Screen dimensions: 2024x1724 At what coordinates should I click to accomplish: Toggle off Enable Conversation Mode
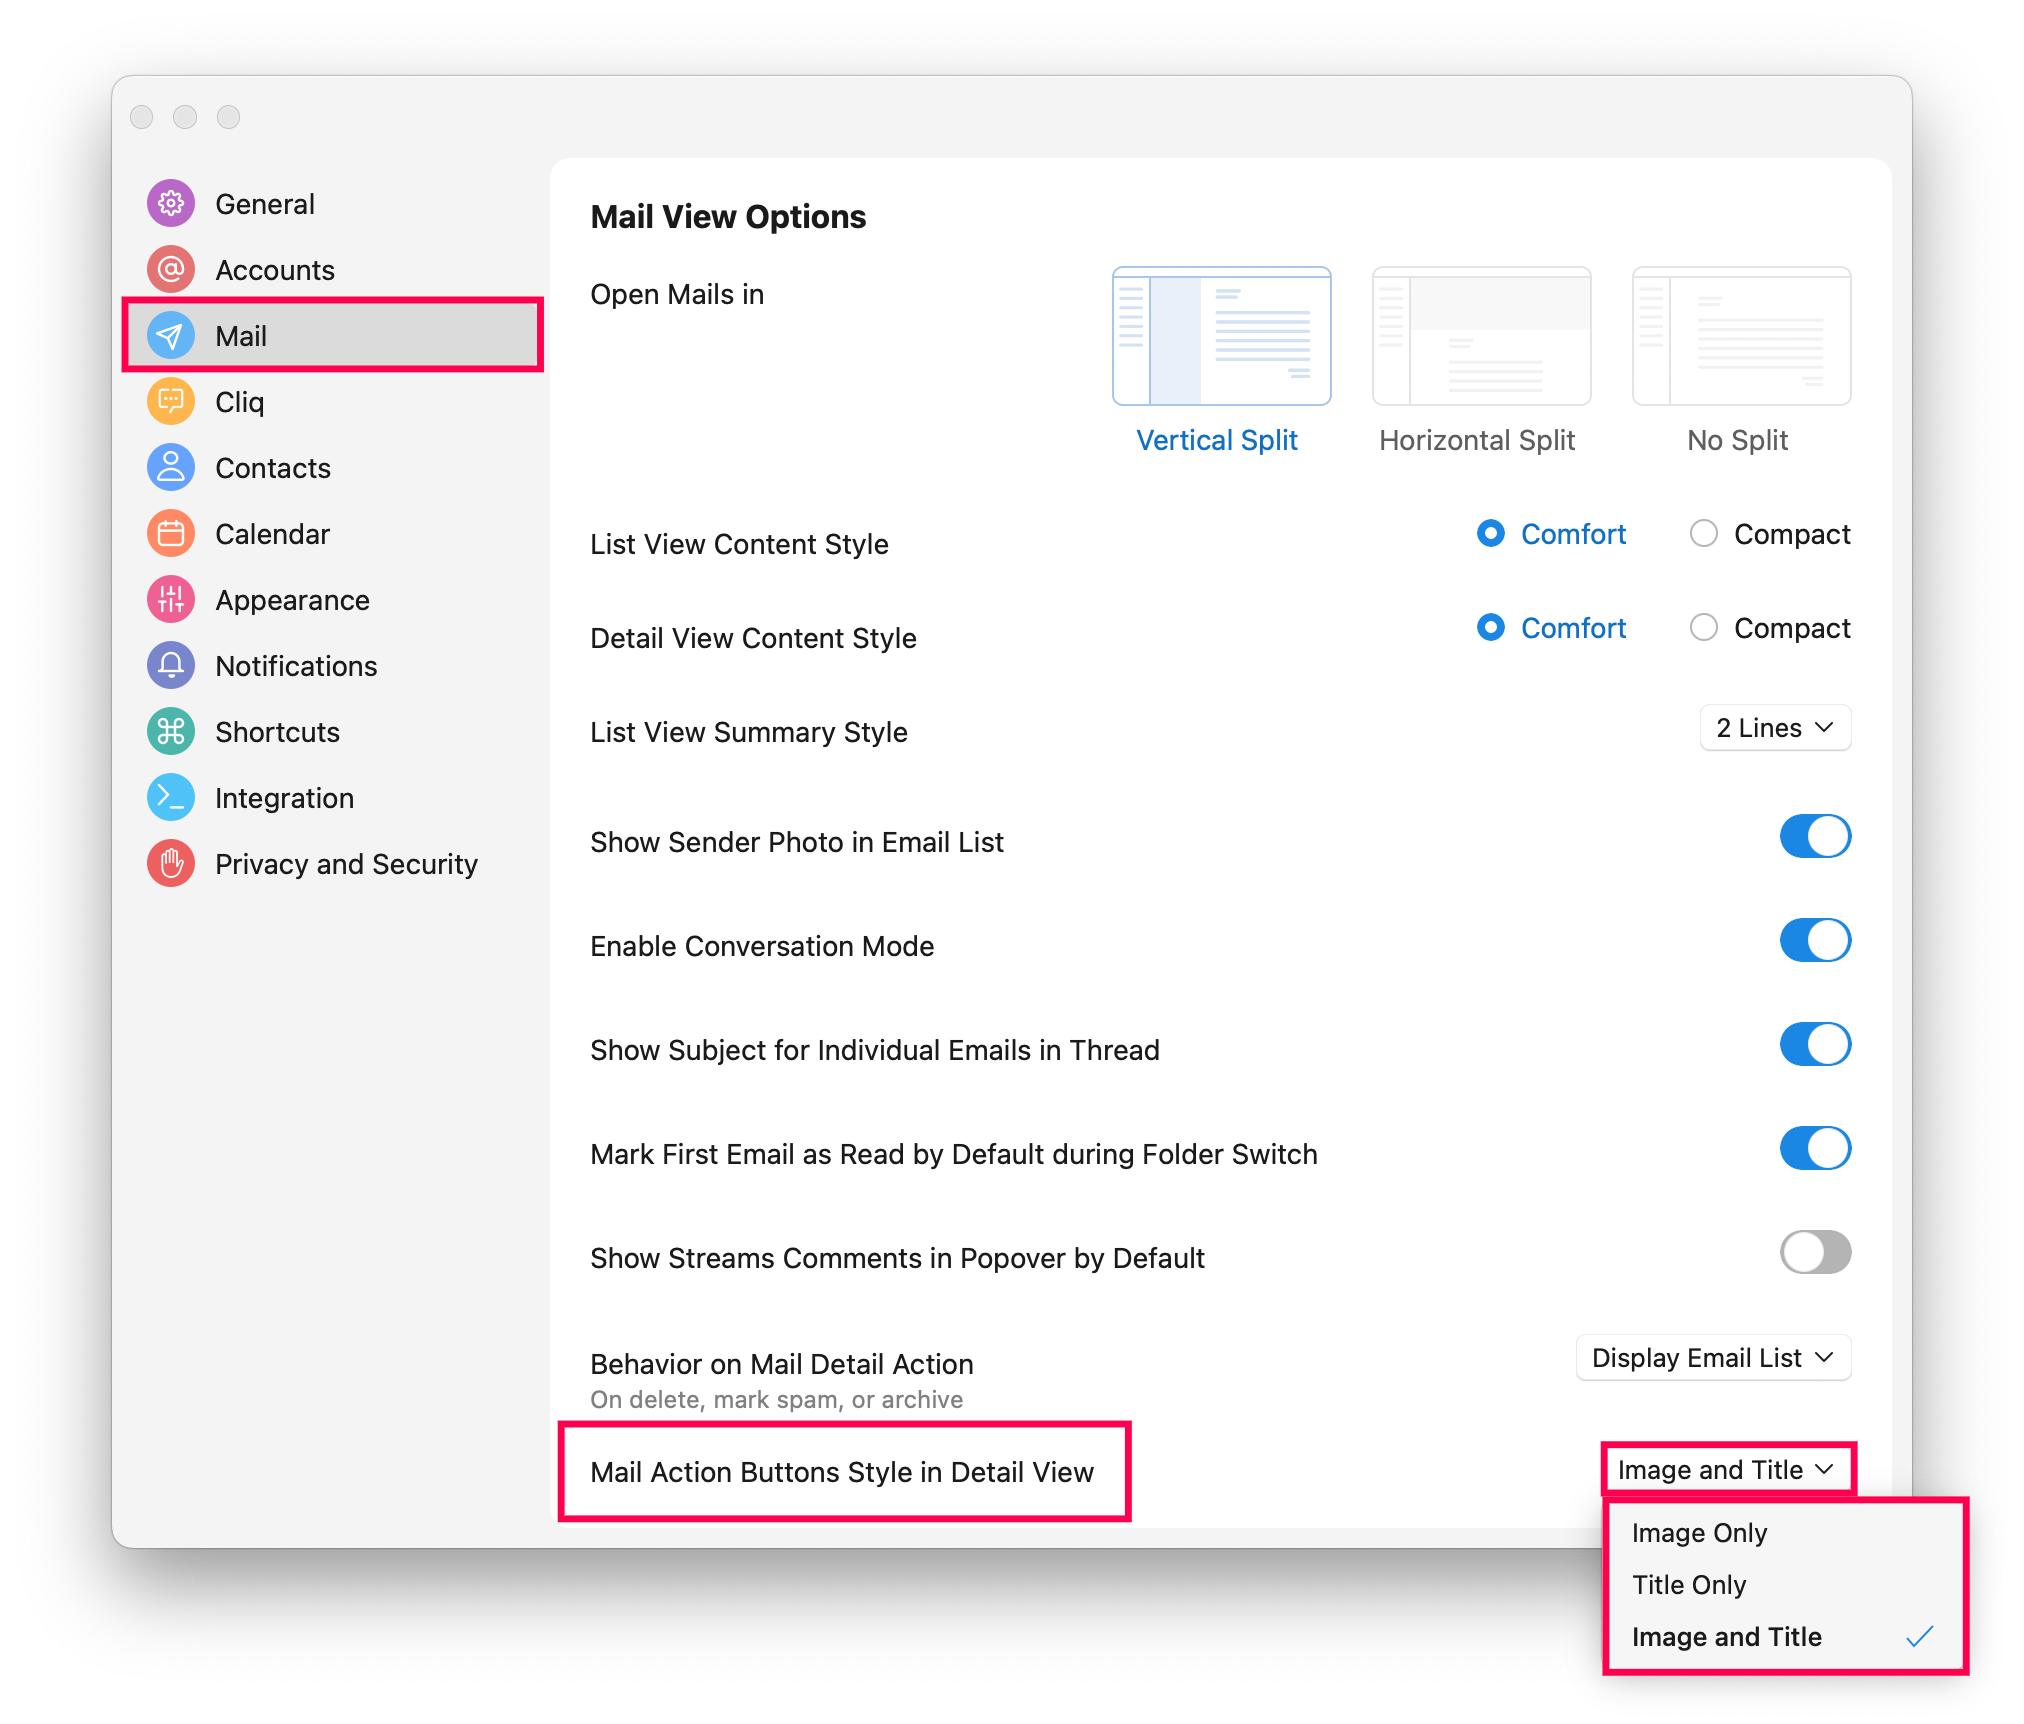coord(1814,941)
